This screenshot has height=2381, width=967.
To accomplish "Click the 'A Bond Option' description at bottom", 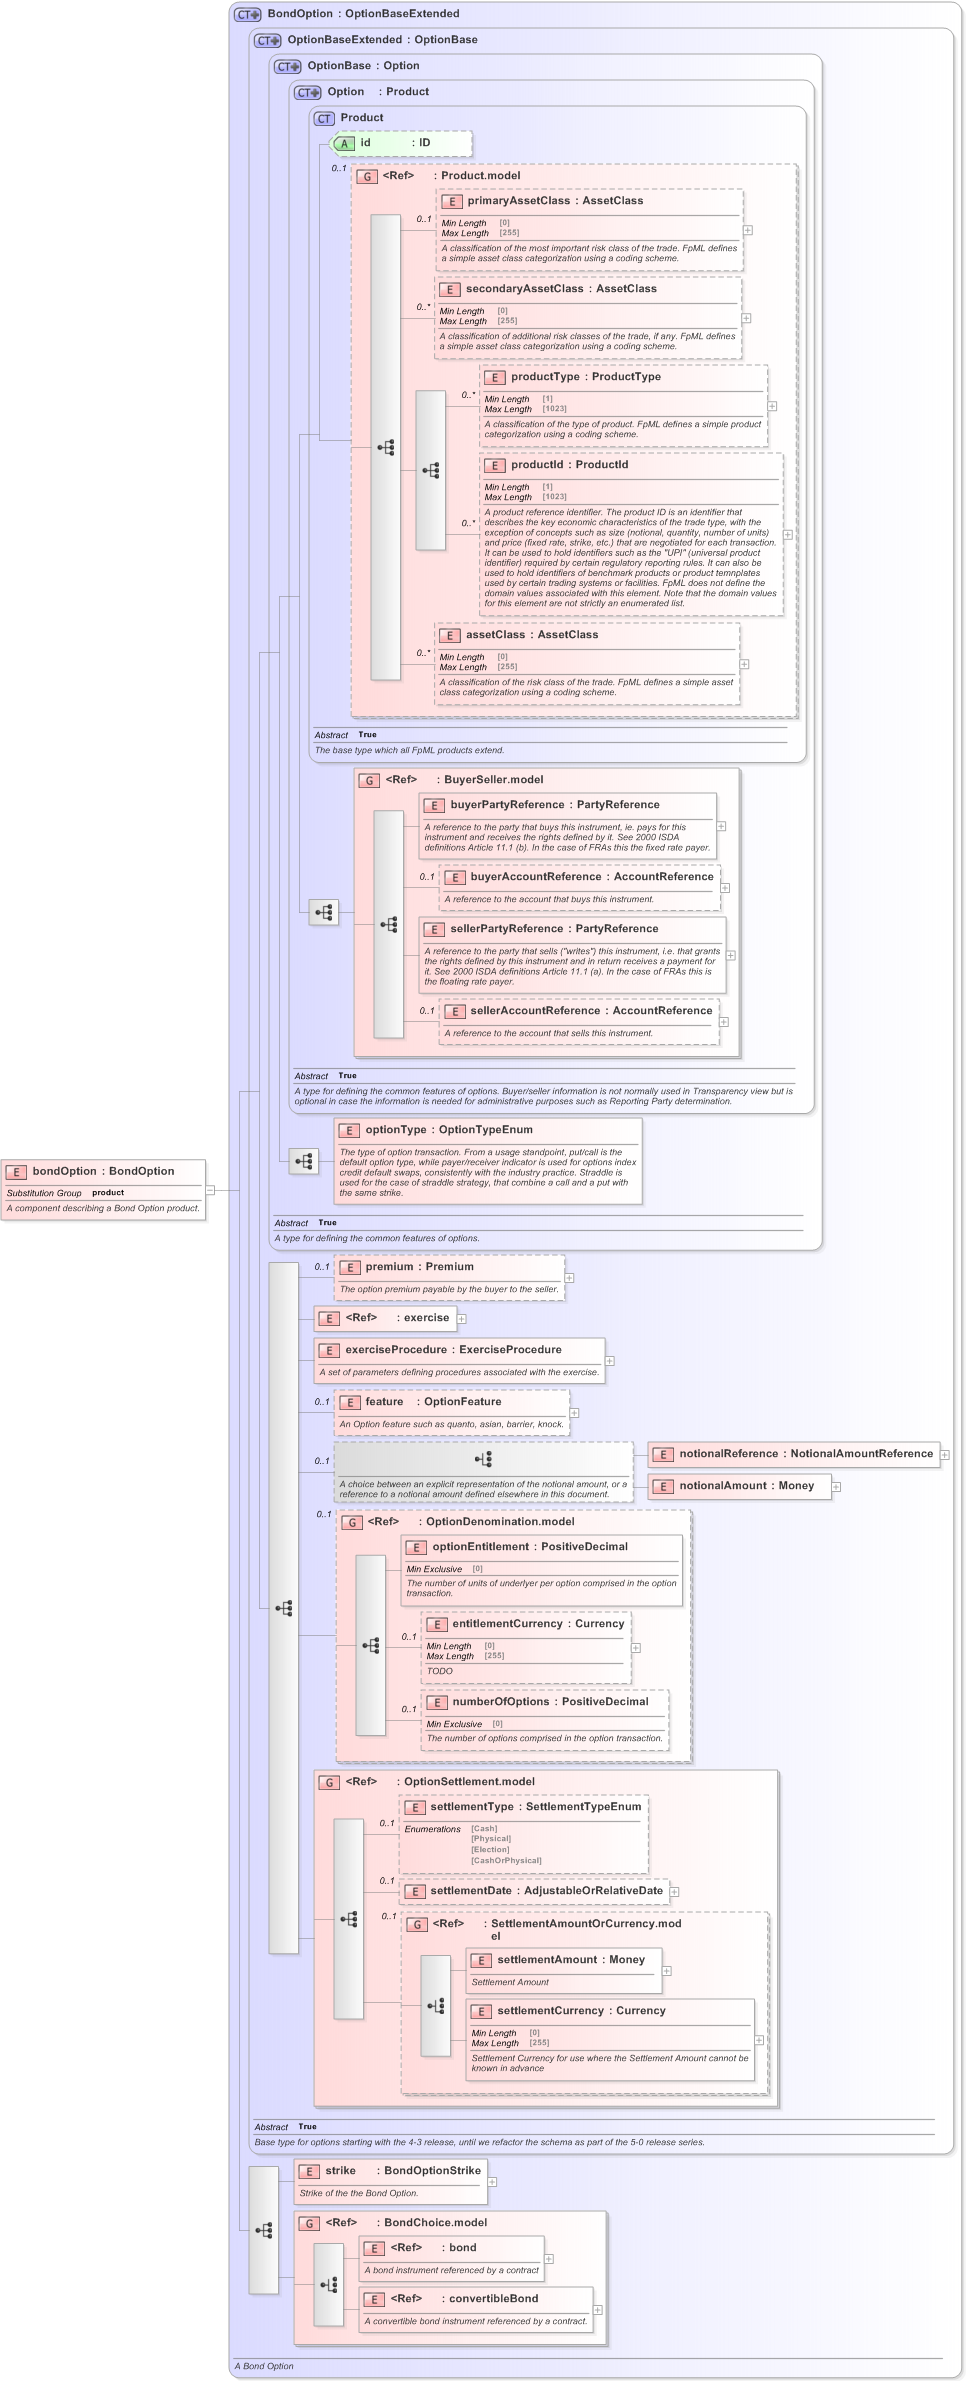I will [x=264, y=2366].
